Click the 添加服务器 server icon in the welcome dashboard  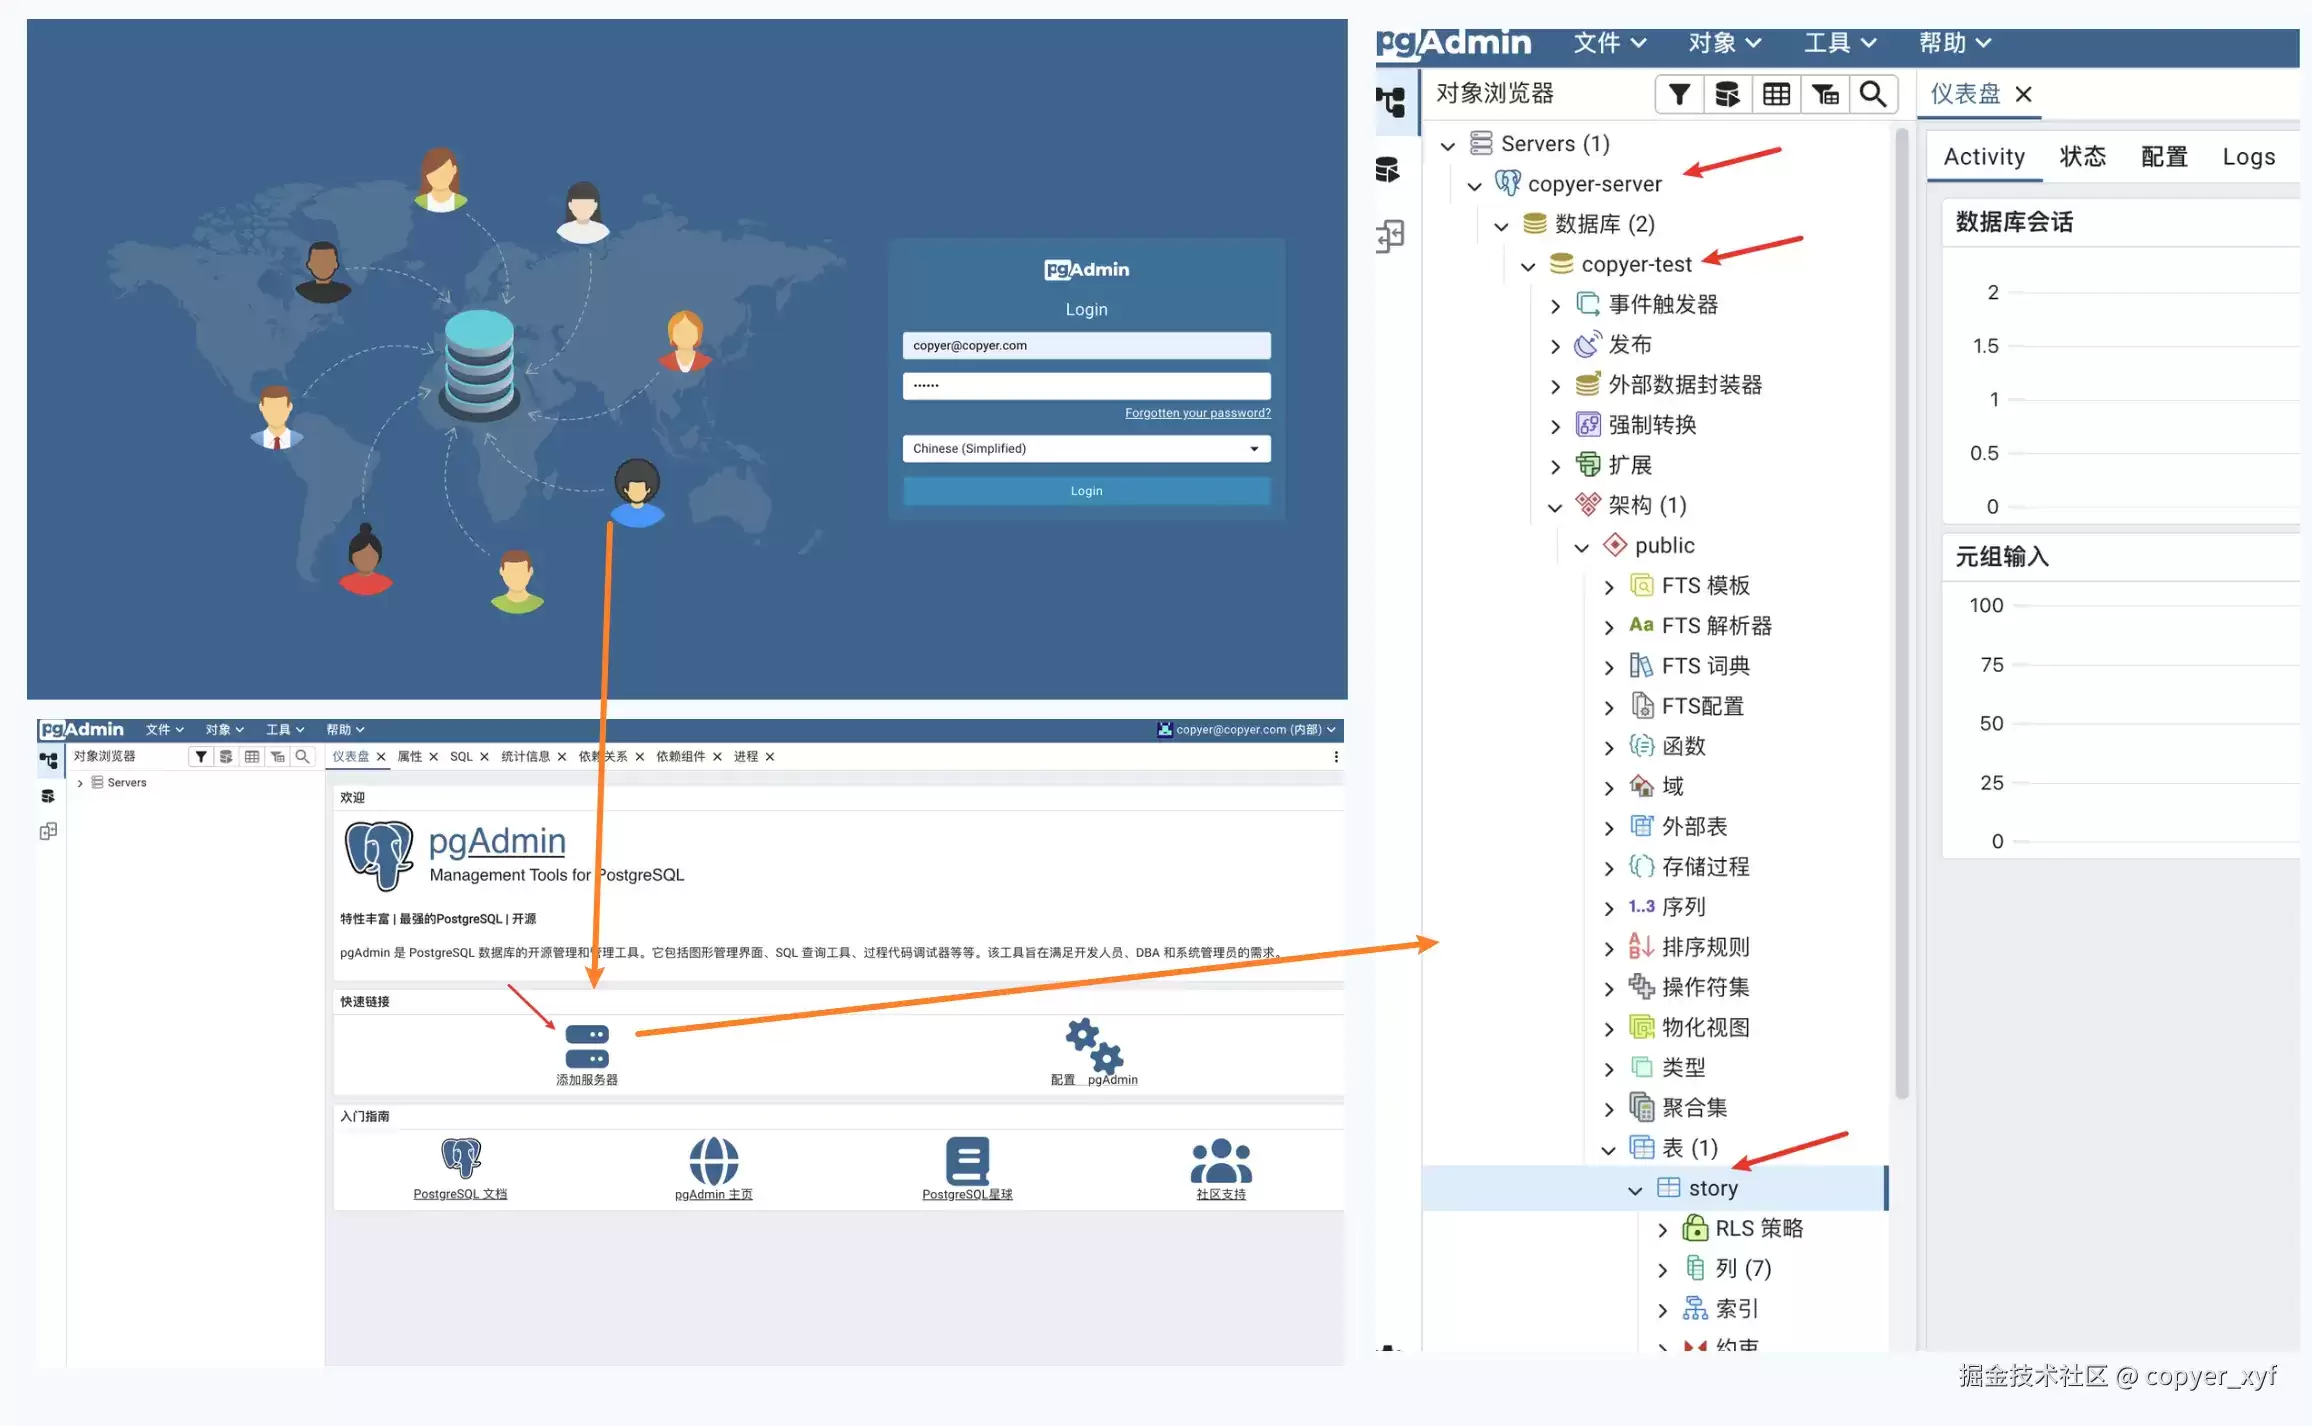(587, 1046)
